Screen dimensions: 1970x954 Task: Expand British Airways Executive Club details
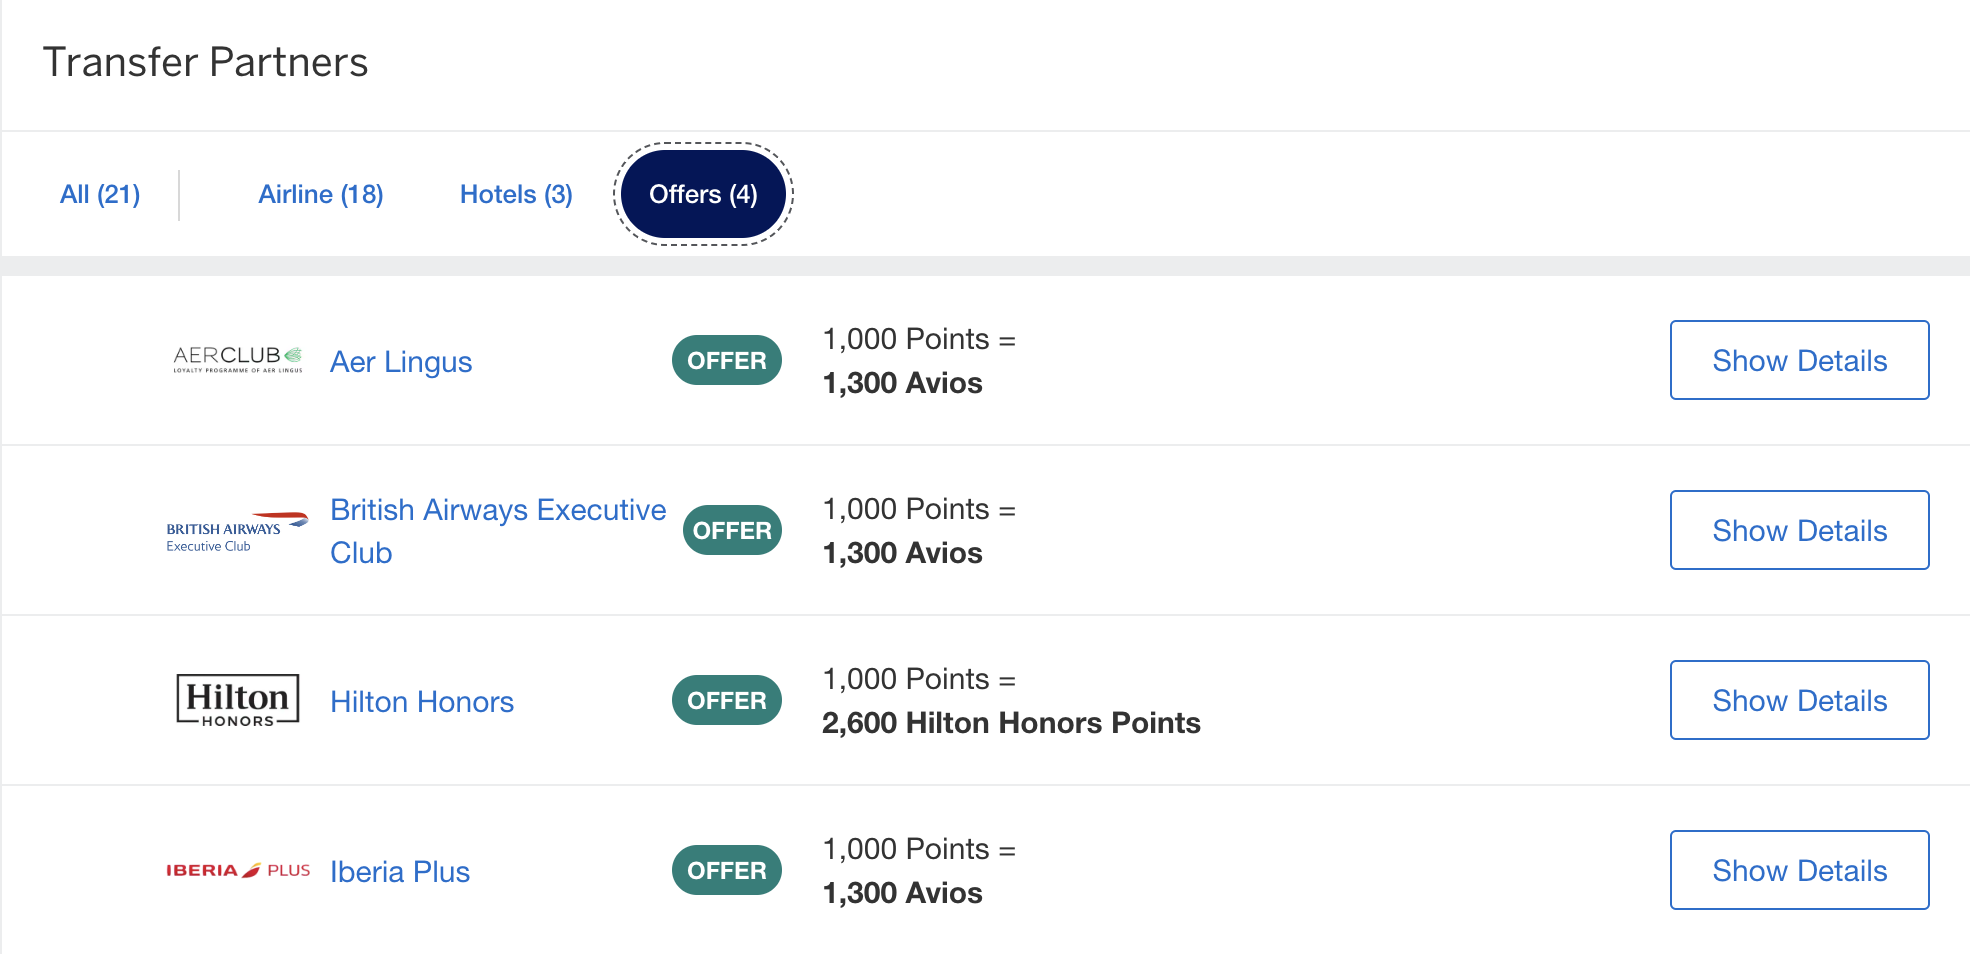pyautogui.click(x=1800, y=530)
